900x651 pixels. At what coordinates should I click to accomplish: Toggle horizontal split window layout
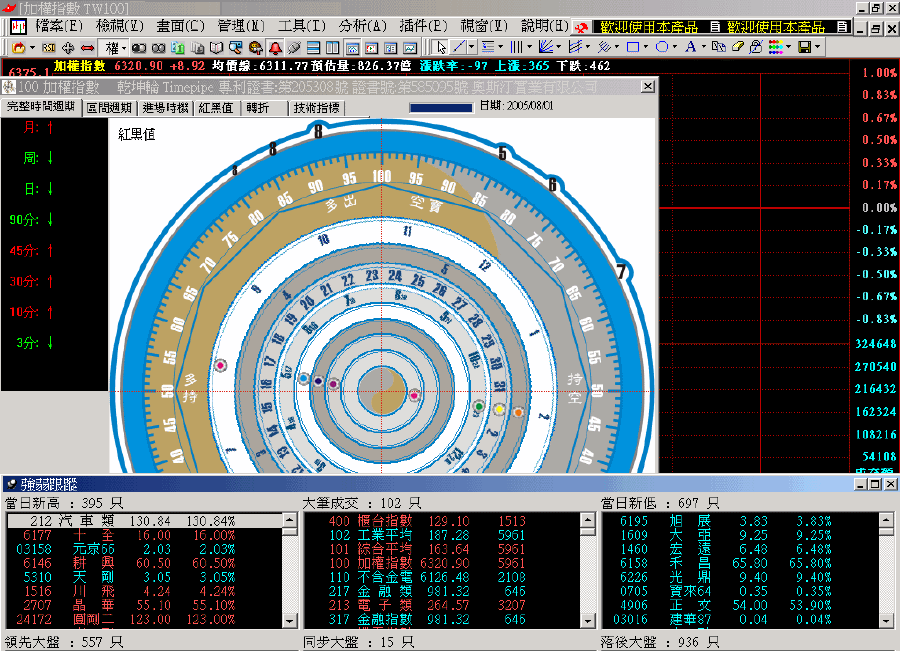[x=313, y=47]
